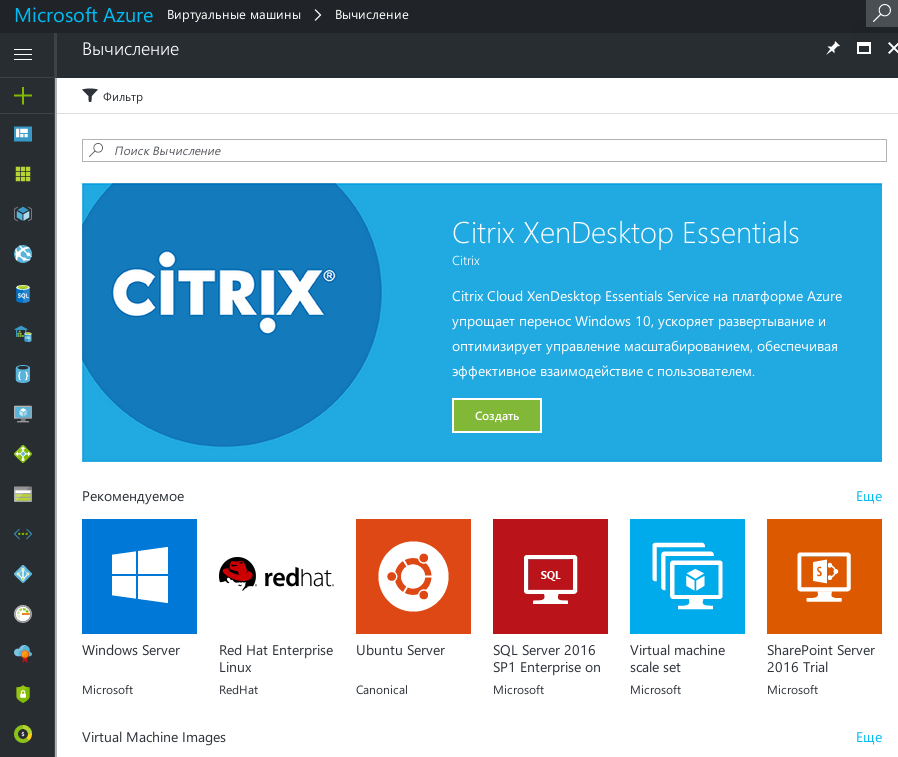Open Virtual networks arrows icon
Screen dimensions: 898x757
tap(23, 534)
